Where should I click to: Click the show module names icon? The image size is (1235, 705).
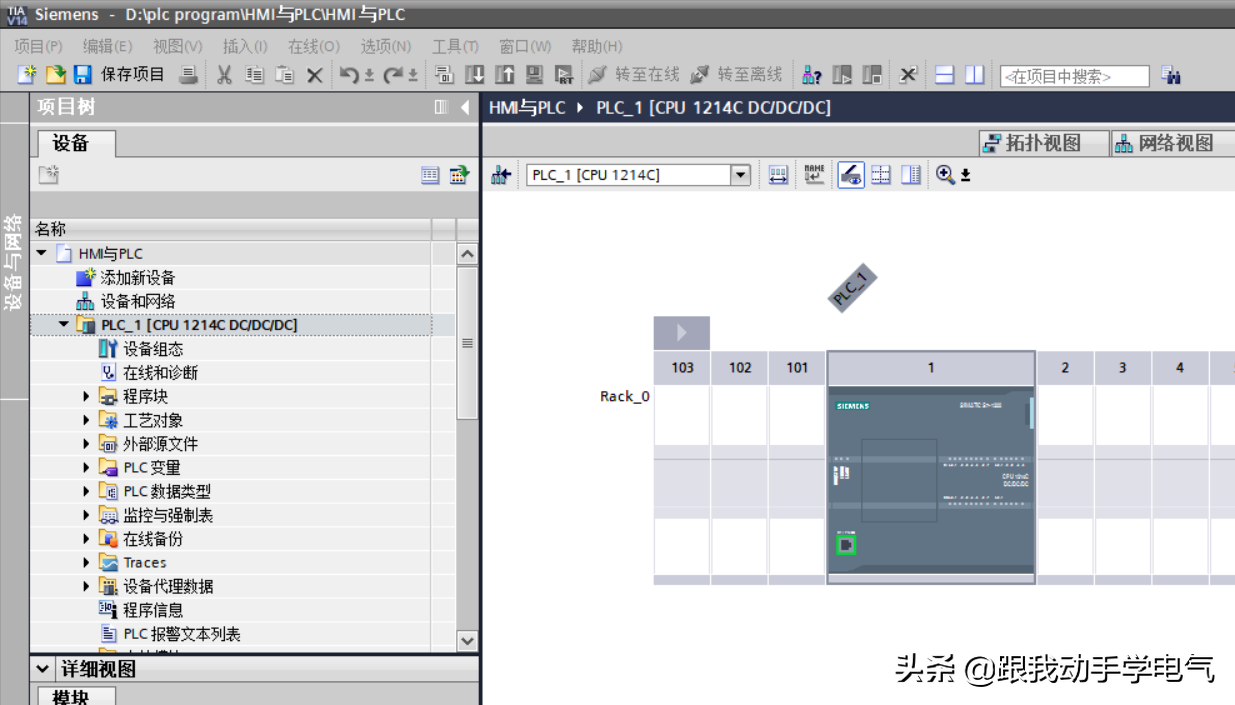coord(815,175)
